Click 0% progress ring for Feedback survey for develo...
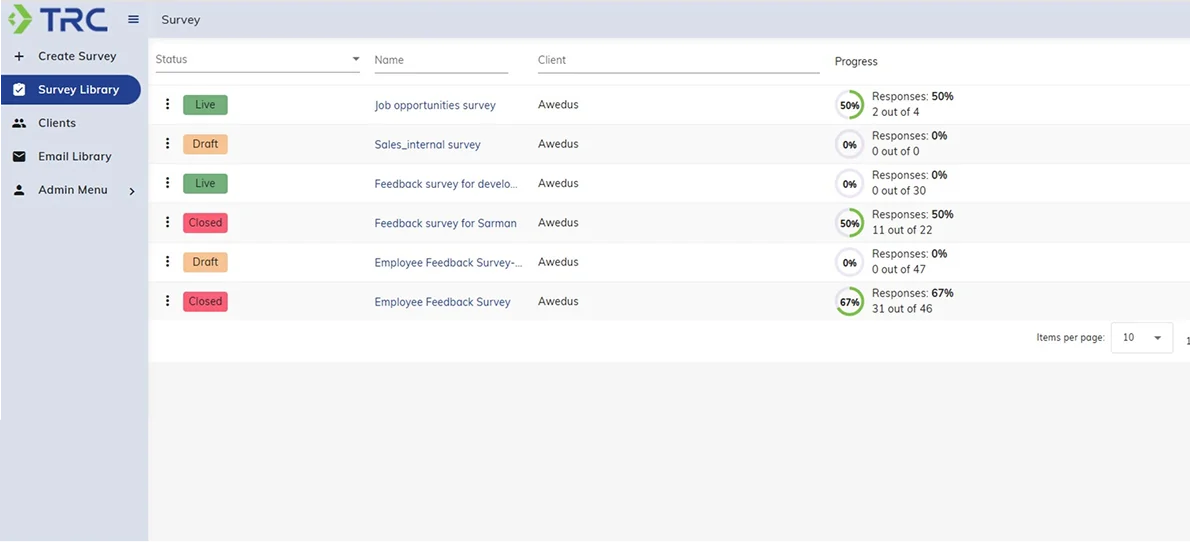This screenshot has width=1190, height=542. point(849,184)
